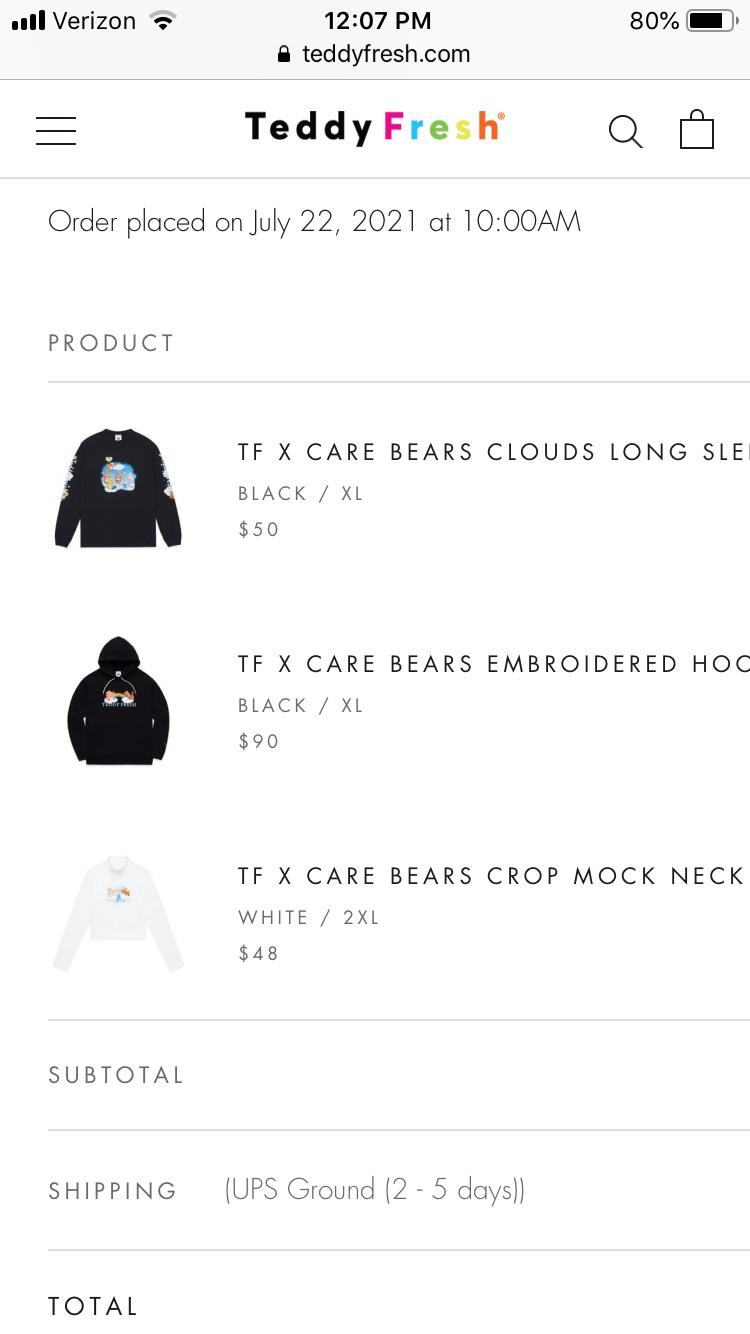This screenshot has width=750, height=1334.
Task: Tap the Teddy Fresh logo
Action: (x=374, y=128)
